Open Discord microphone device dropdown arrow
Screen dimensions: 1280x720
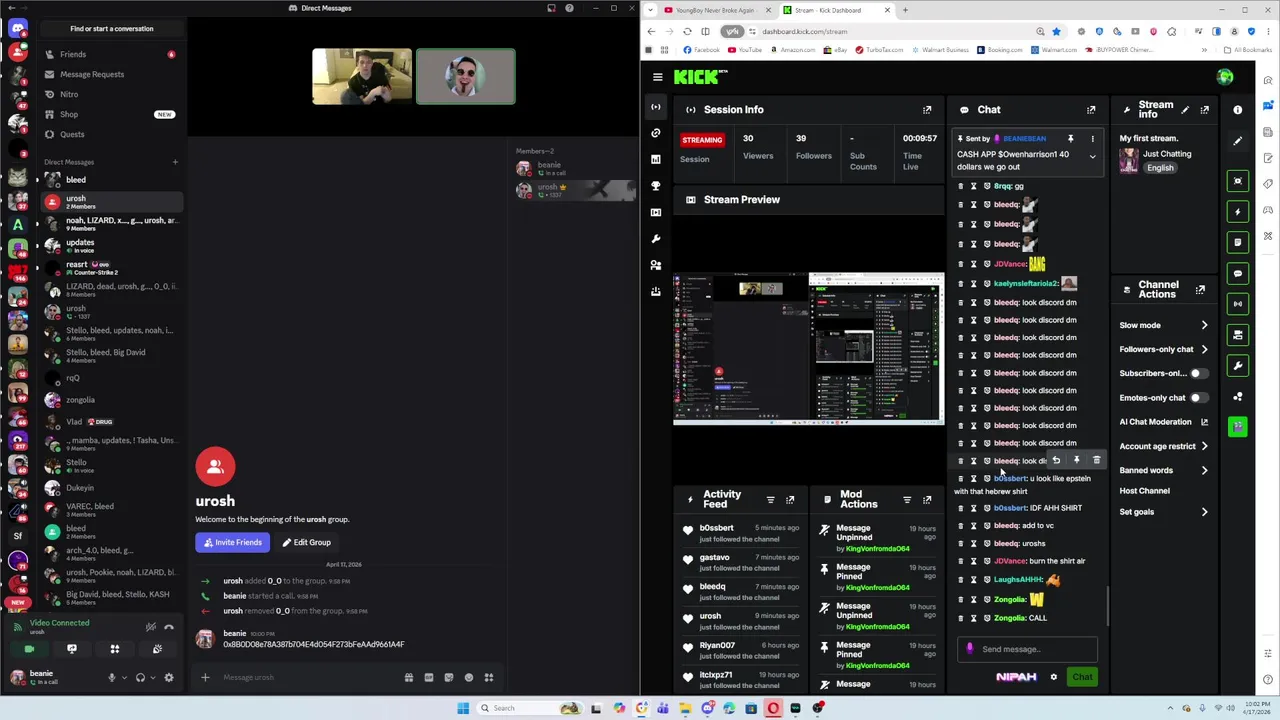[x=124, y=677]
